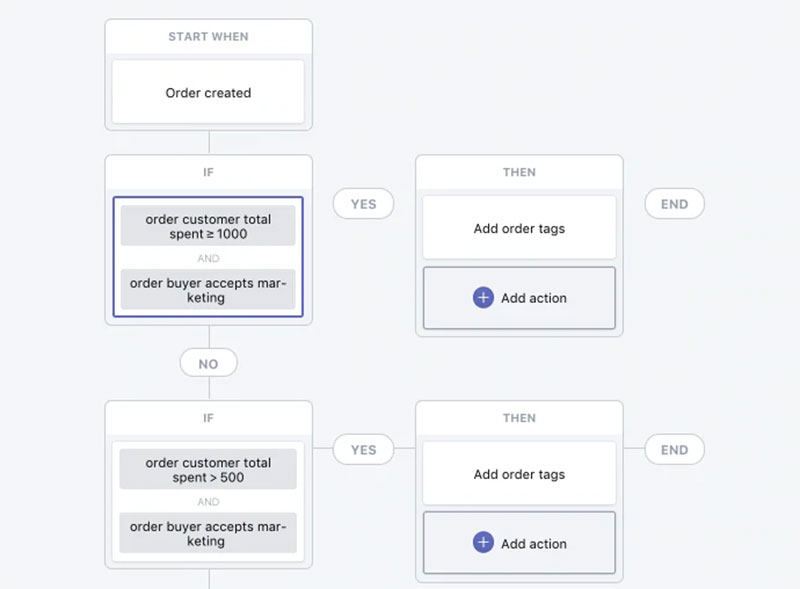Click the plus icon on the first Add action
800x589 pixels.
(483, 297)
